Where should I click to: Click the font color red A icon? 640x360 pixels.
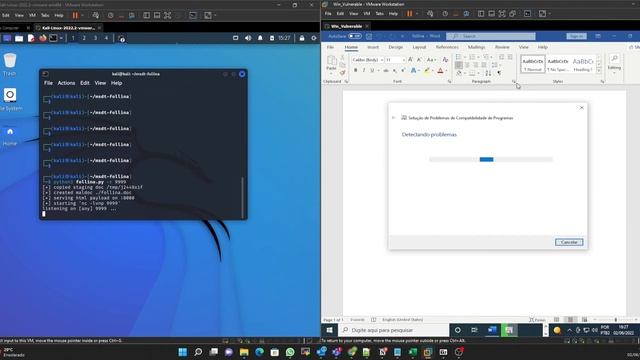tap(440, 71)
